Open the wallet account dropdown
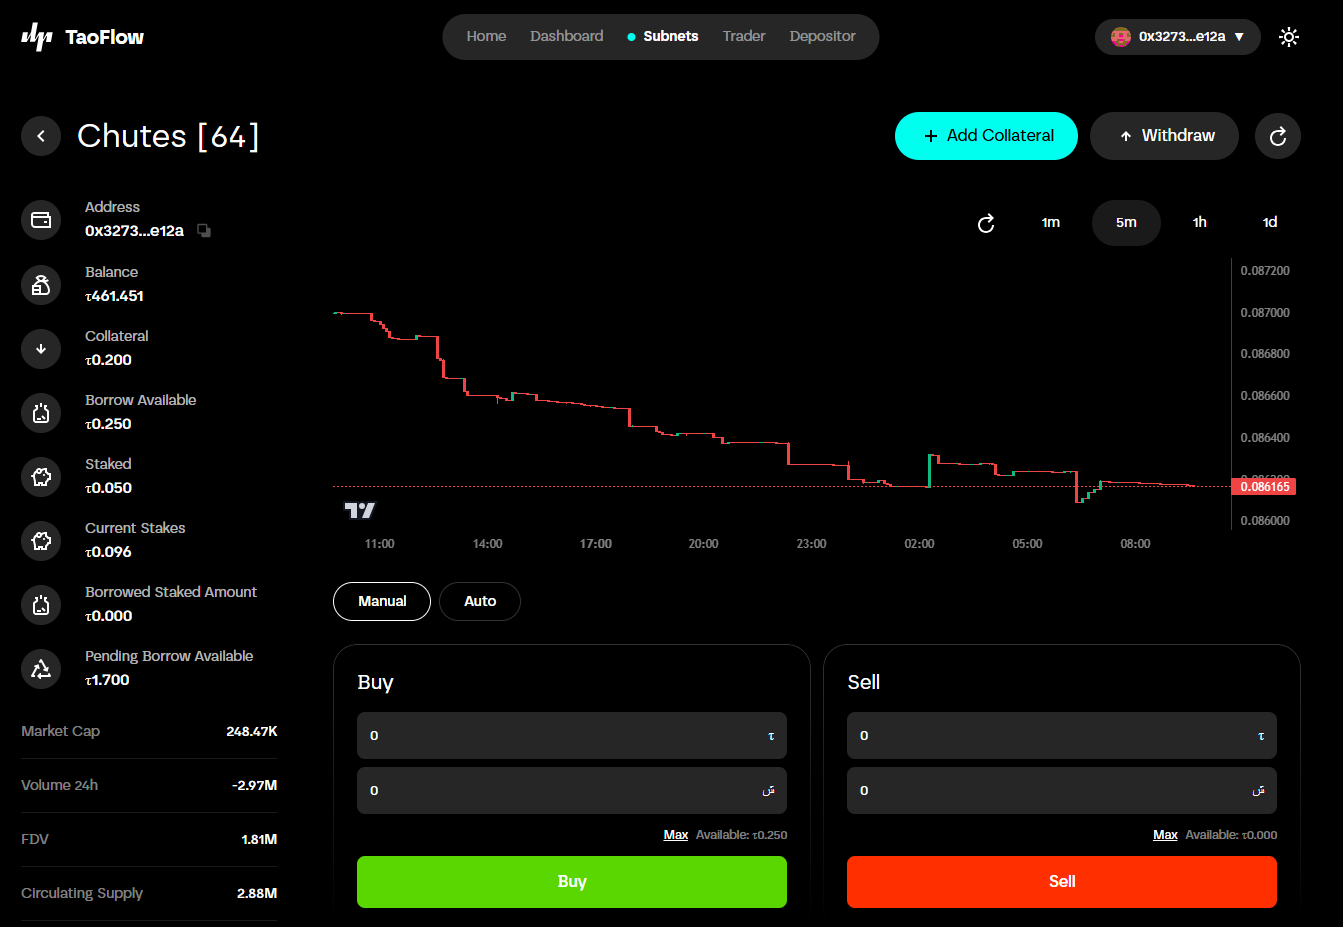 (x=1177, y=36)
